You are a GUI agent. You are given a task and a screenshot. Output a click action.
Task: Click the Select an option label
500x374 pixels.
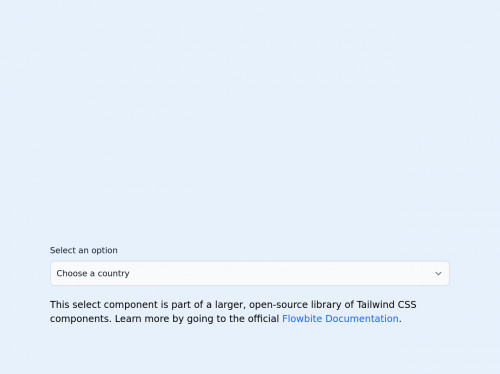(84, 250)
